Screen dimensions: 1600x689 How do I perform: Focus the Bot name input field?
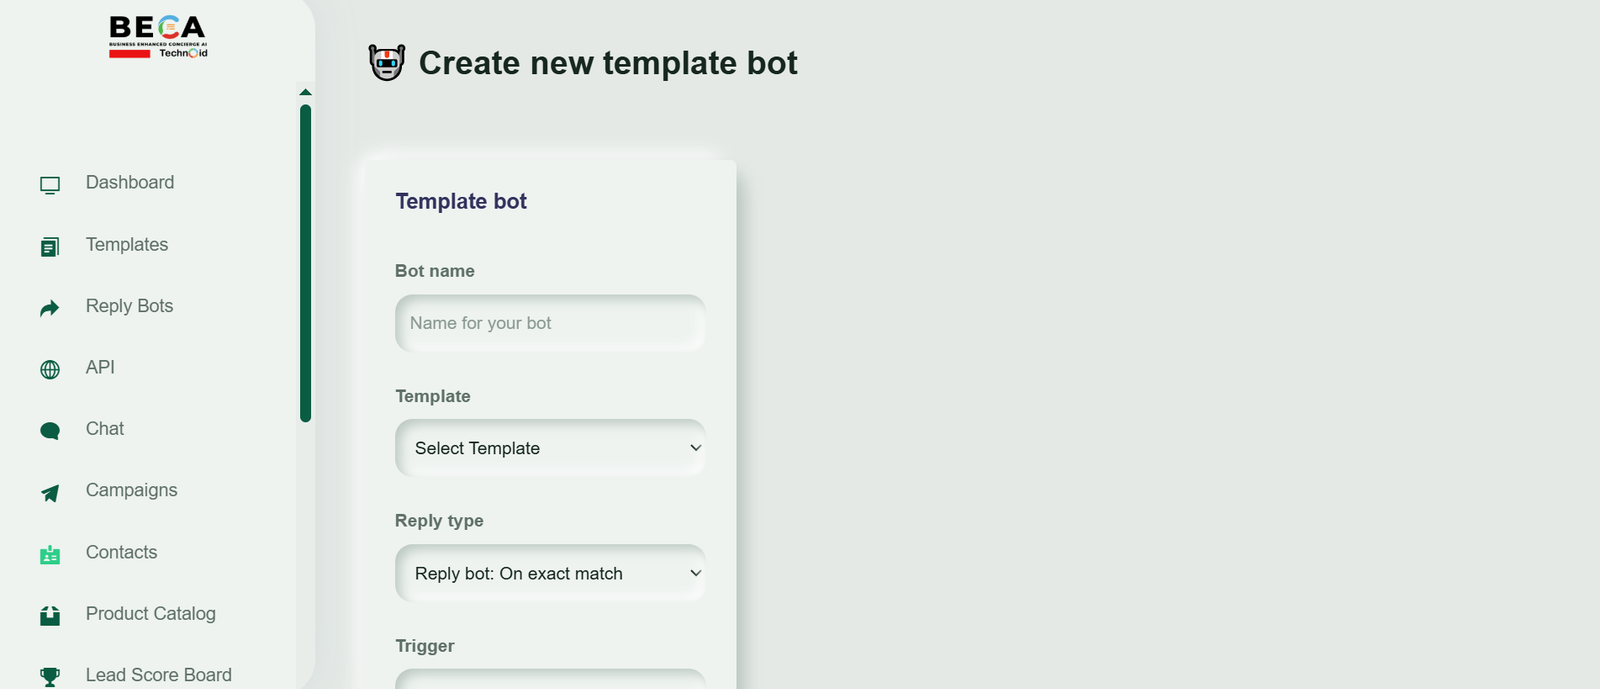[x=550, y=323]
